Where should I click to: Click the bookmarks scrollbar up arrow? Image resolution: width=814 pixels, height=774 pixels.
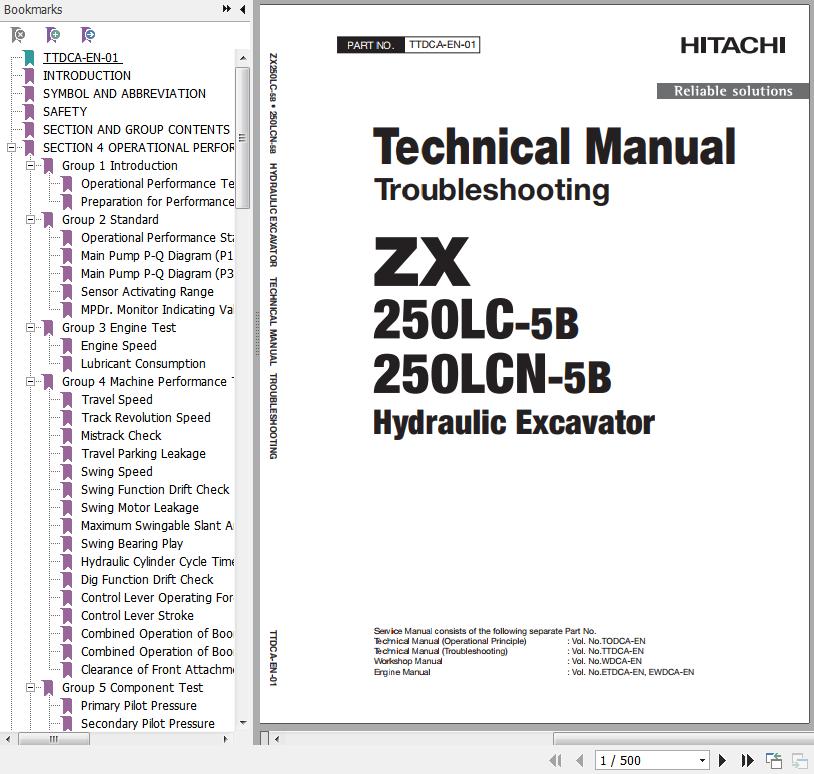[242, 58]
